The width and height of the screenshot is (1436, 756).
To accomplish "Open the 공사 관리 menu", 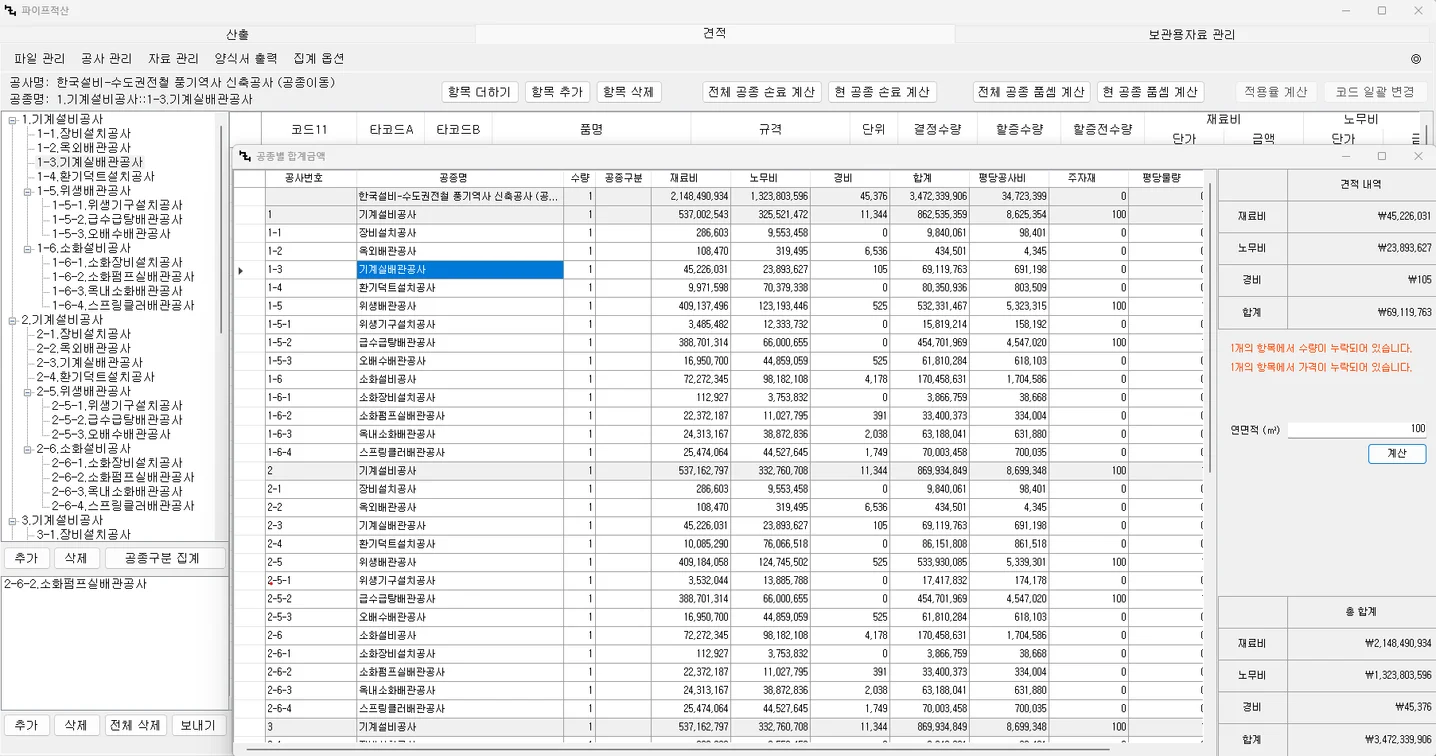I will coord(106,59).
